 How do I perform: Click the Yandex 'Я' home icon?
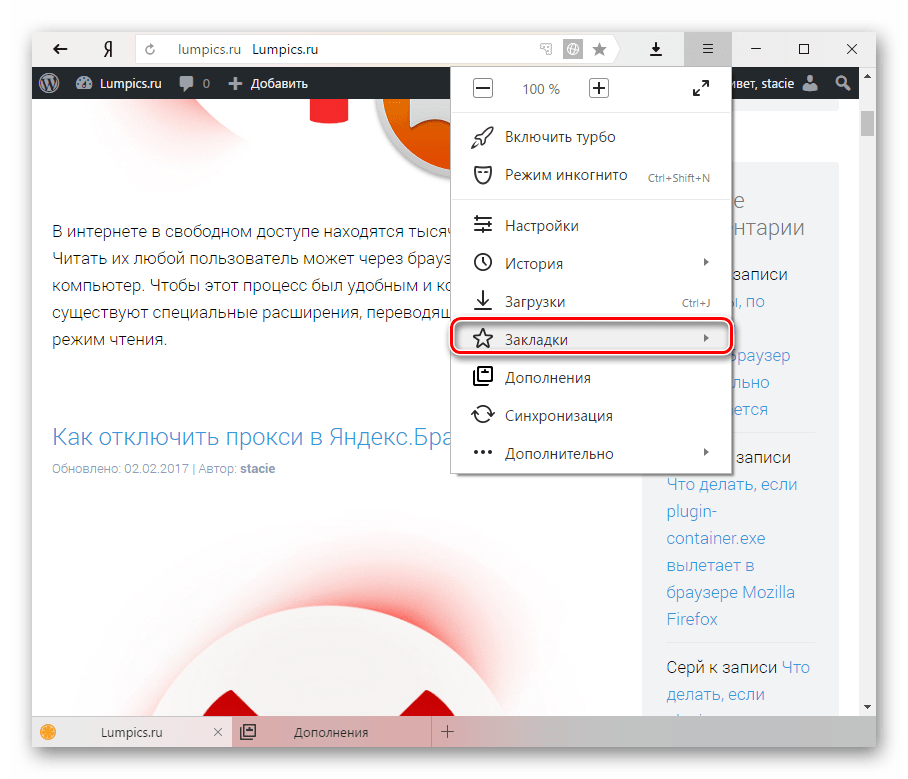pos(106,48)
